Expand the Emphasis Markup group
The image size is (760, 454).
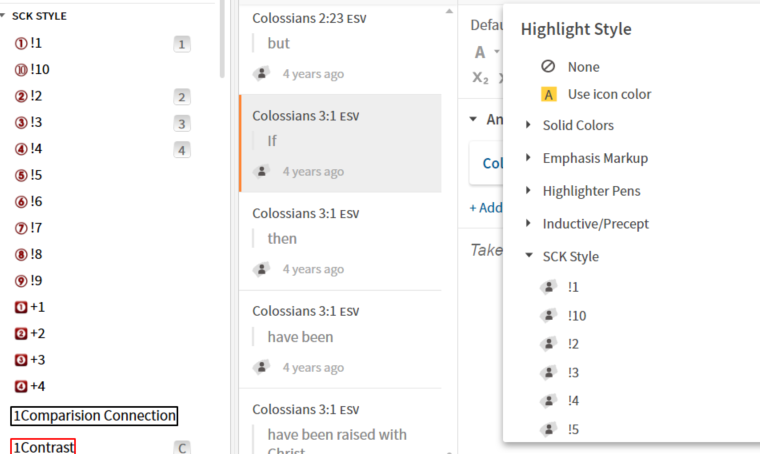click(x=528, y=157)
